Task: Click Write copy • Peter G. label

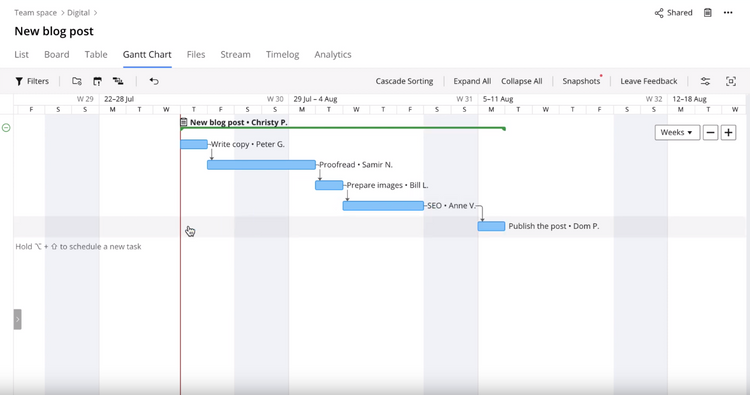Action: (248, 144)
